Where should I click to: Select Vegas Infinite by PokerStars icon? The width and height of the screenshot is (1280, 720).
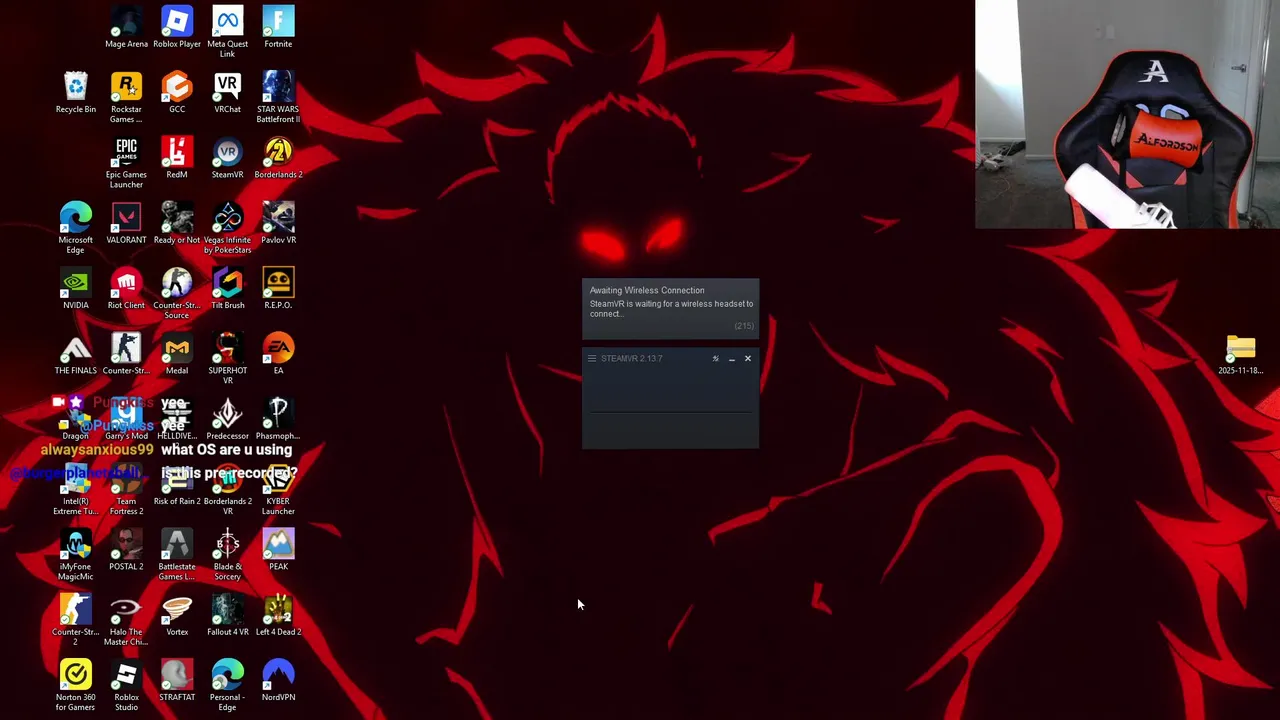[x=227, y=228]
